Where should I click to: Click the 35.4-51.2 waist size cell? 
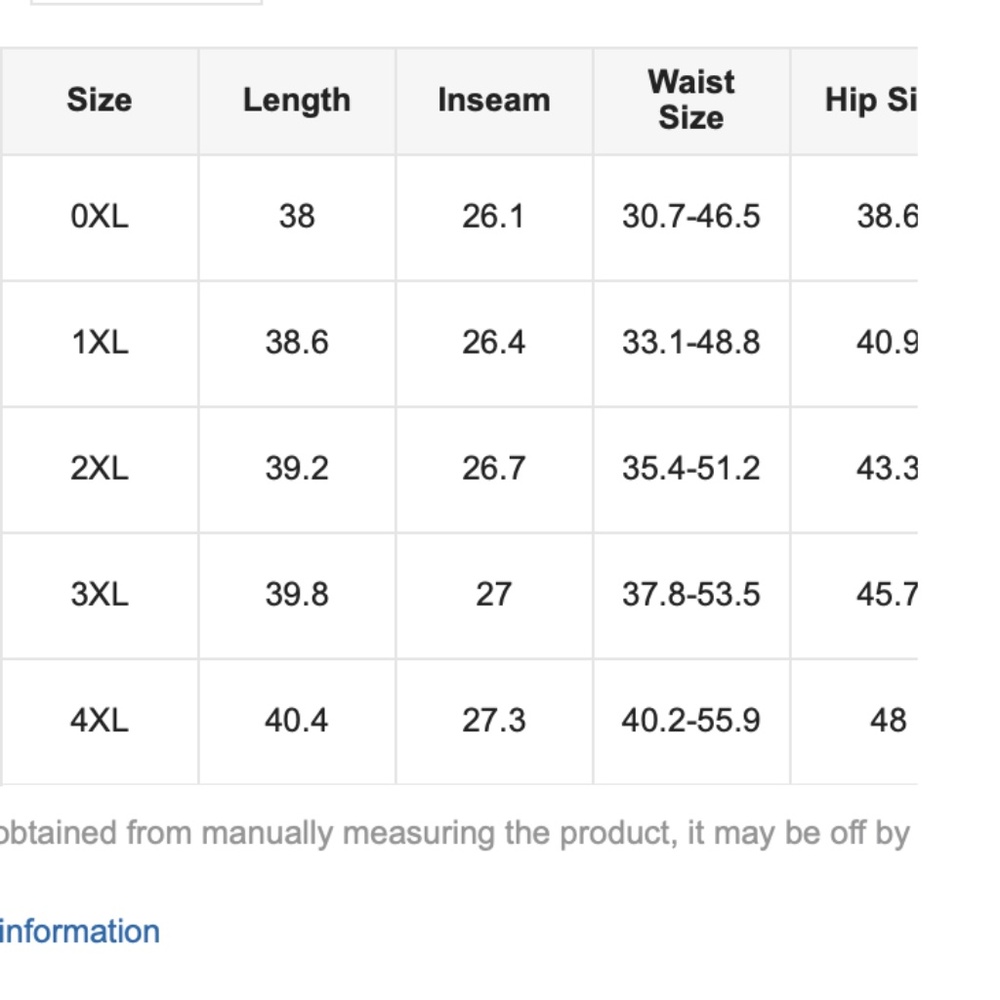coord(691,469)
